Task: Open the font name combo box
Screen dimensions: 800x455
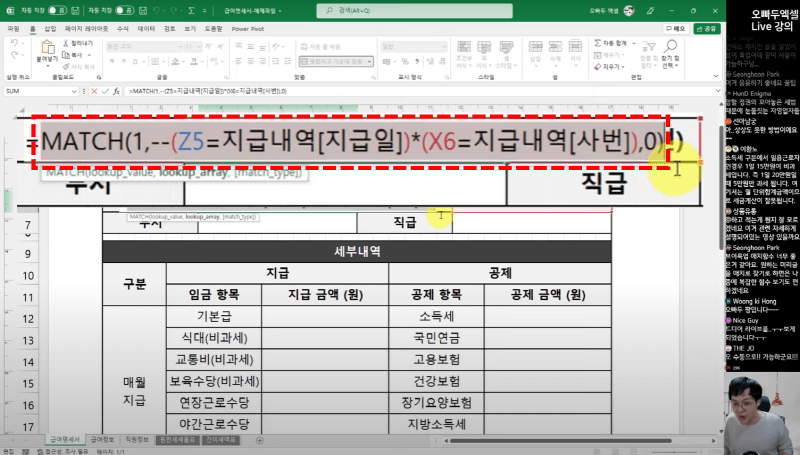Action: [x=144, y=46]
